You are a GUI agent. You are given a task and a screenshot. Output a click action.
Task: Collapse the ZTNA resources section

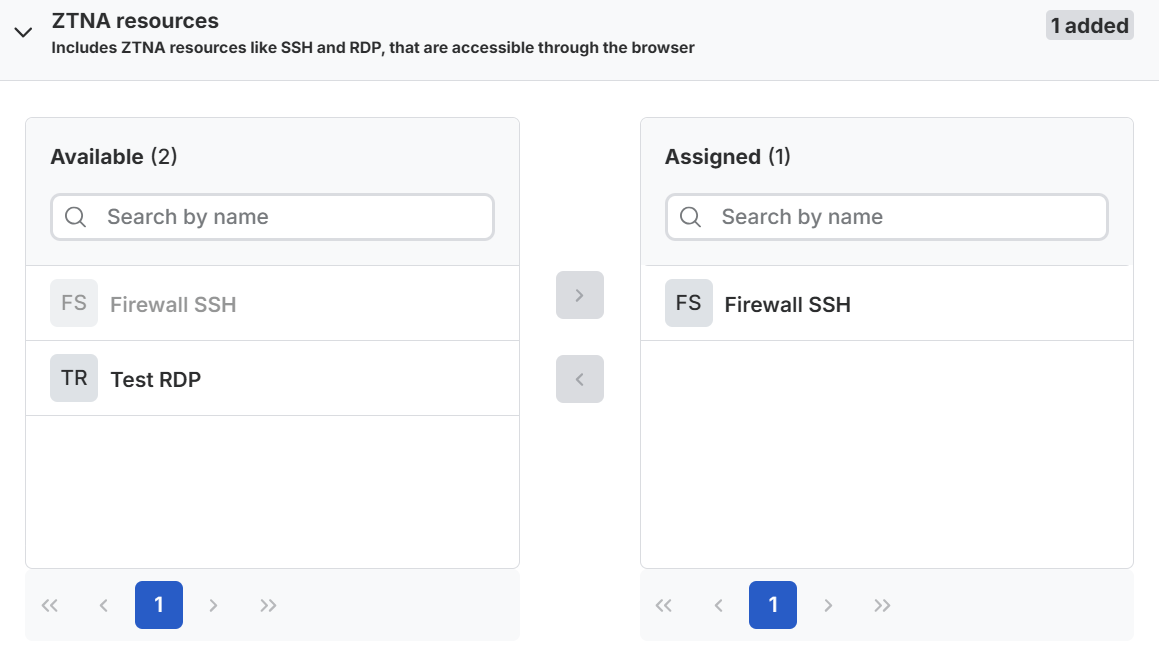coord(23,31)
